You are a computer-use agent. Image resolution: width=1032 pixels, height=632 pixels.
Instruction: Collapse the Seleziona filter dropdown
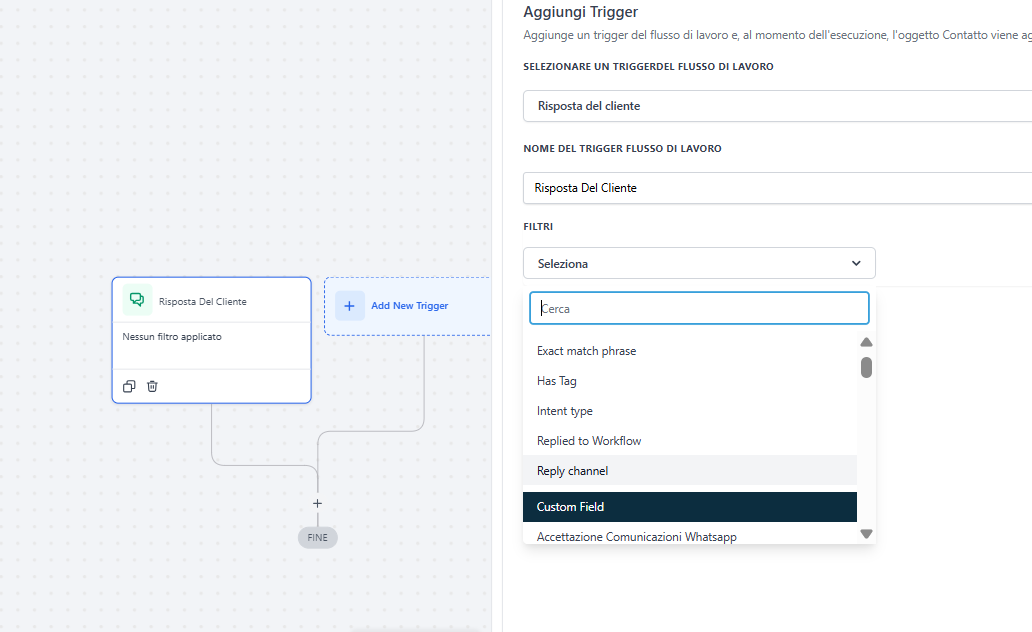tap(698, 263)
